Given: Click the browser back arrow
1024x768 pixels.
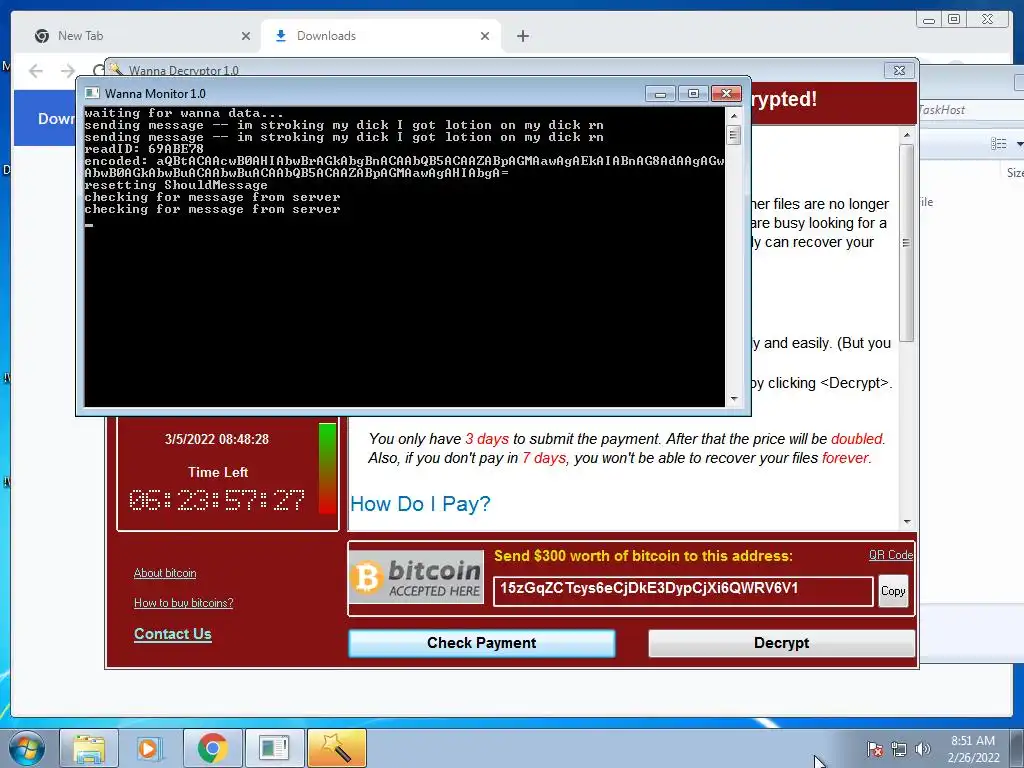Looking at the screenshot, I should click(36, 71).
